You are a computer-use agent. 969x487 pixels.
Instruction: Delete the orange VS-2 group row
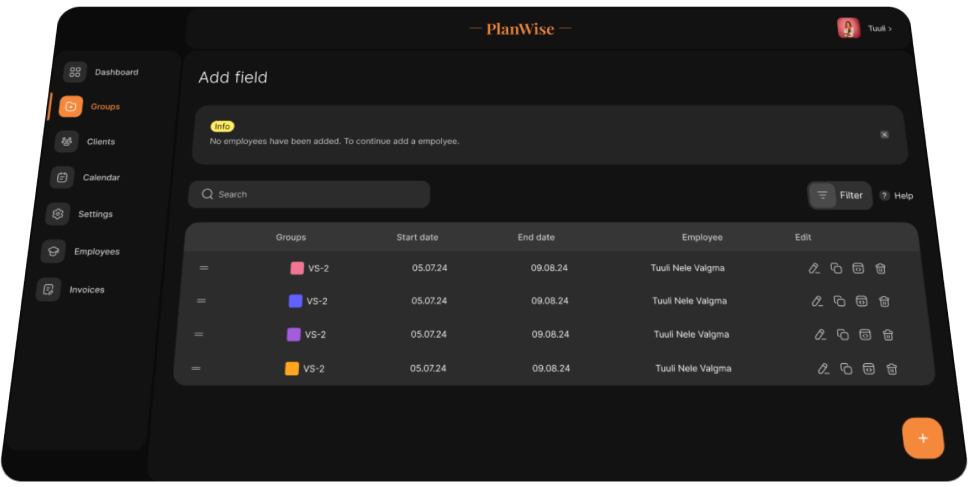[891, 369]
